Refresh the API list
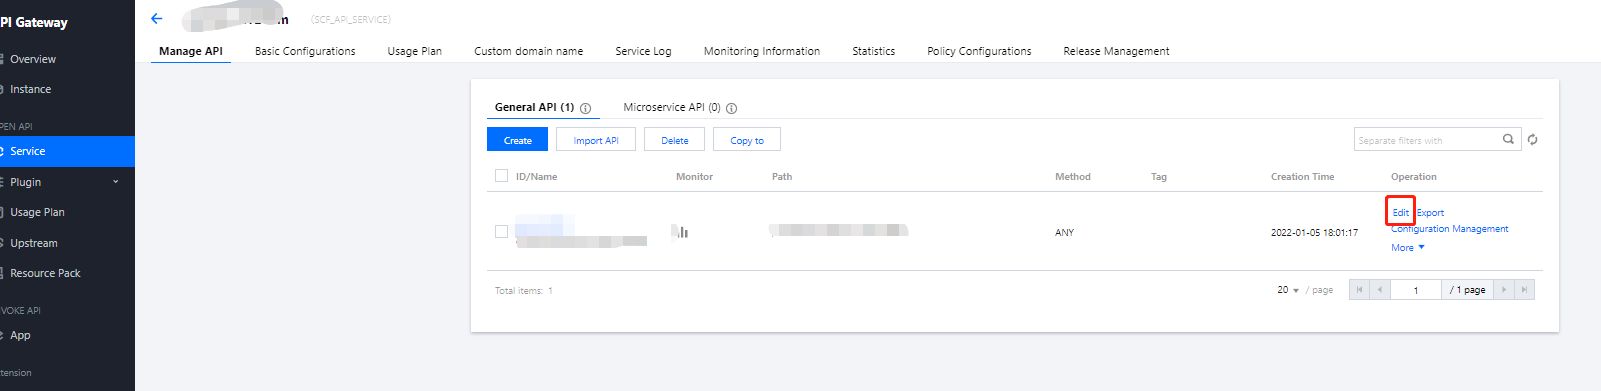Viewport: 1601px width, 391px height. pos(1532,140)
